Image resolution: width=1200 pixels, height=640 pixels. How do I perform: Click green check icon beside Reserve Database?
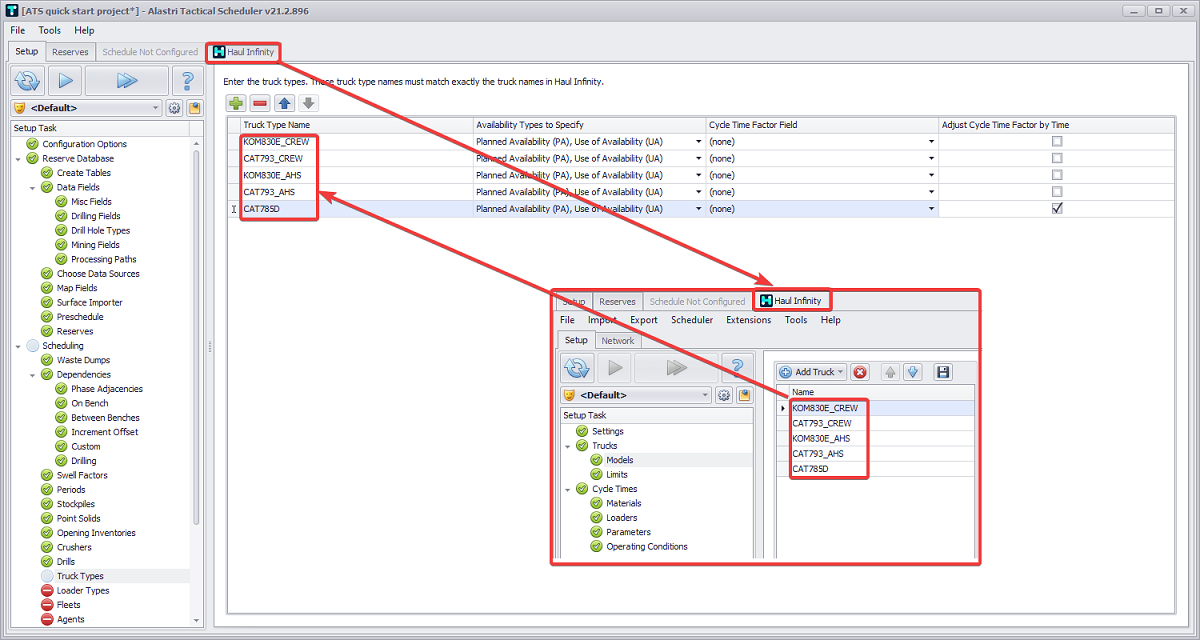point(32,158)
